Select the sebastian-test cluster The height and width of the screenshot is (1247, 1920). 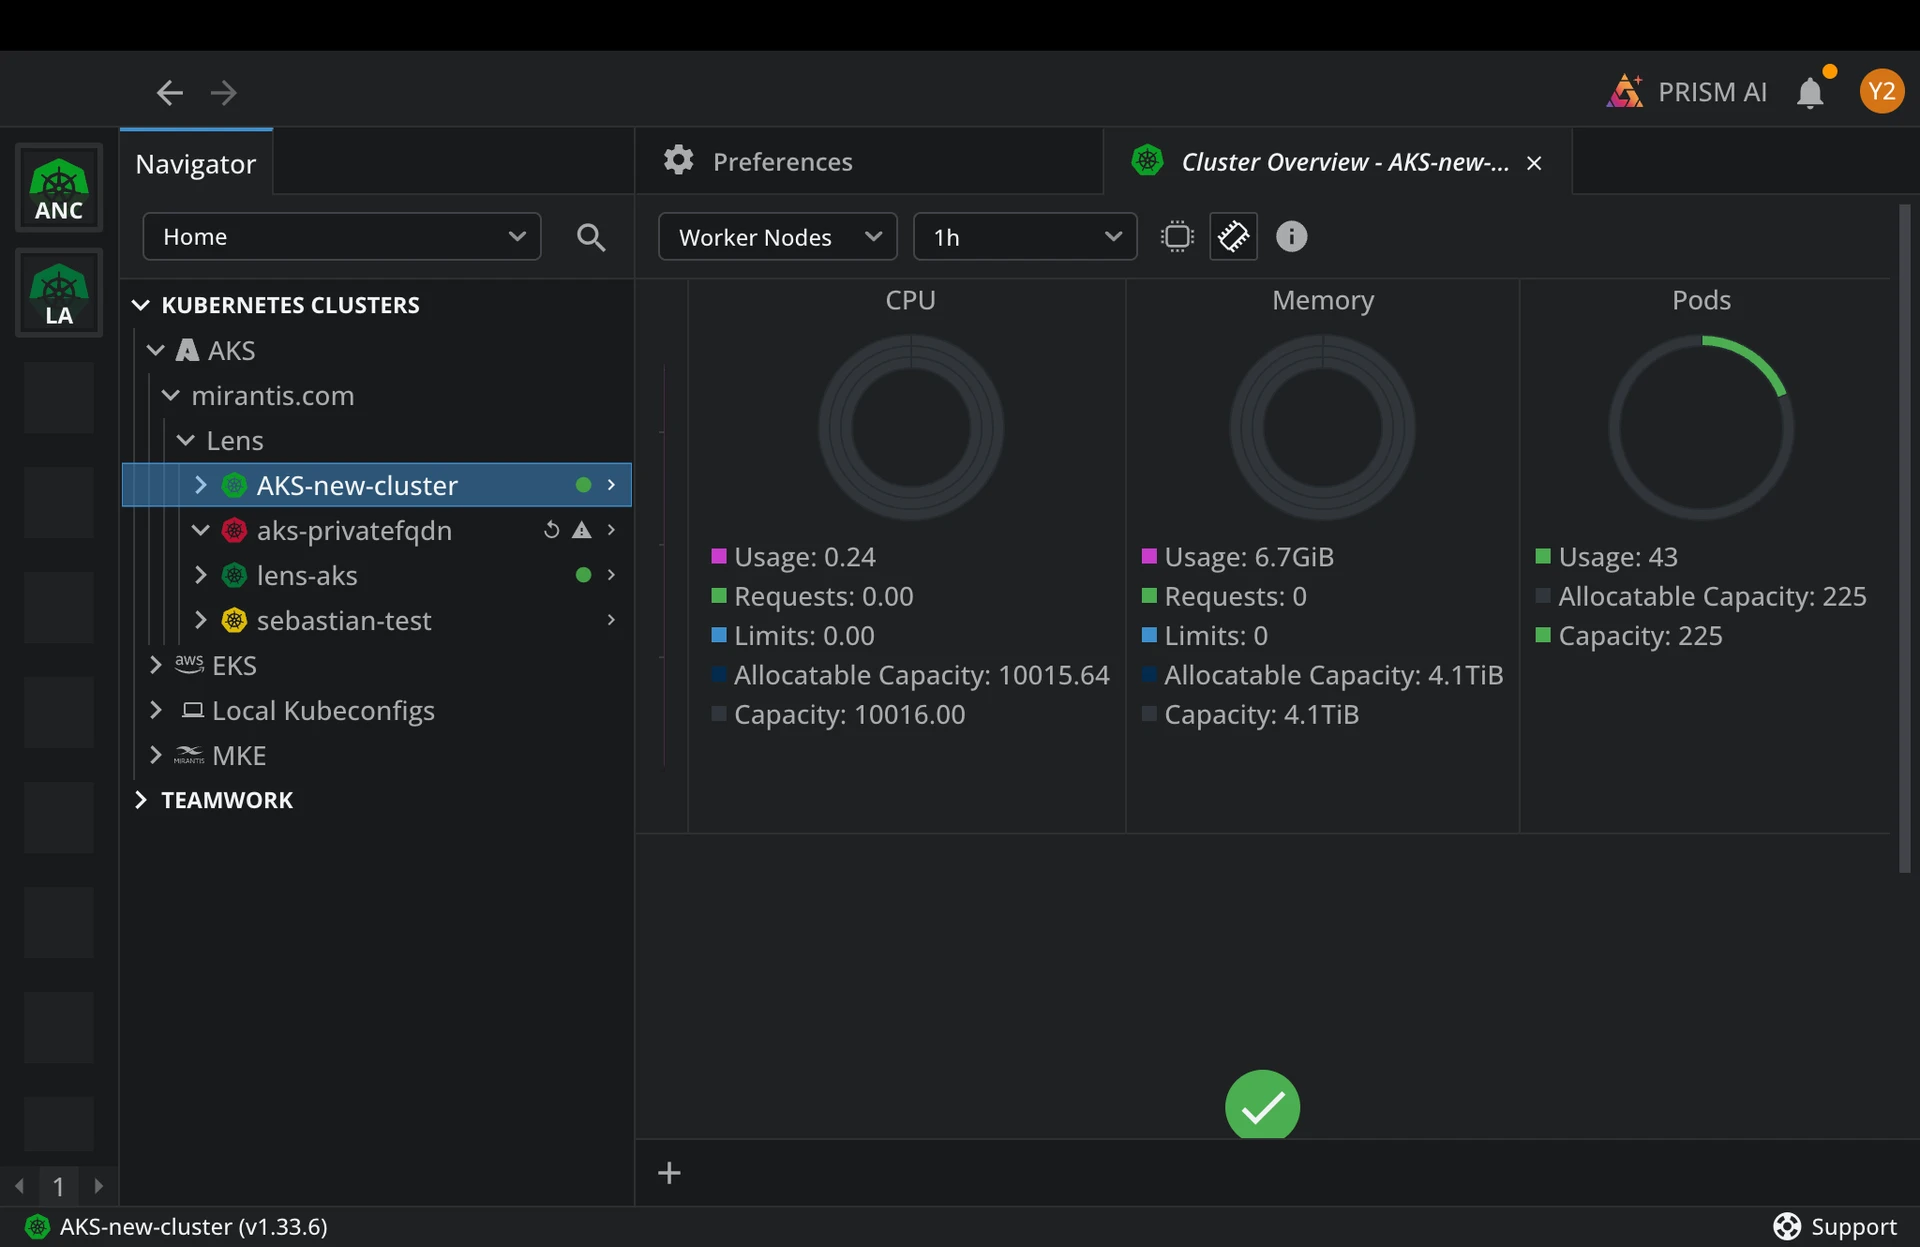[344, 620]
